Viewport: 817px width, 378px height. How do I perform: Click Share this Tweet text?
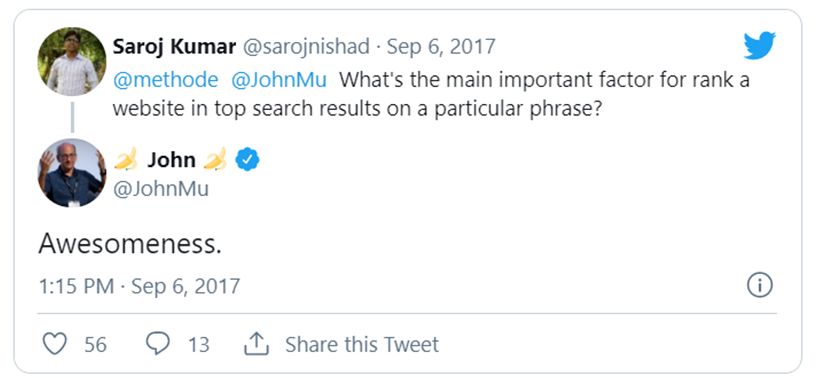(362, 344)
